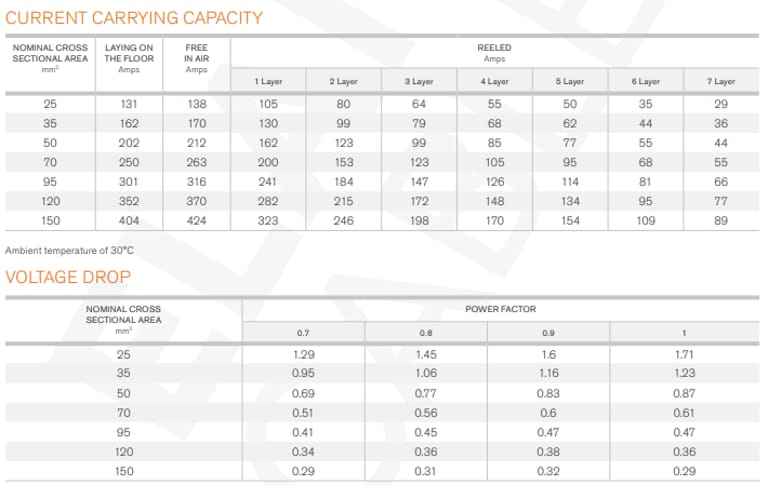This screenshot has height=485, width=768.
Task: Click the 'POWER FACTOR' group header
Action: tap(497, 309)
